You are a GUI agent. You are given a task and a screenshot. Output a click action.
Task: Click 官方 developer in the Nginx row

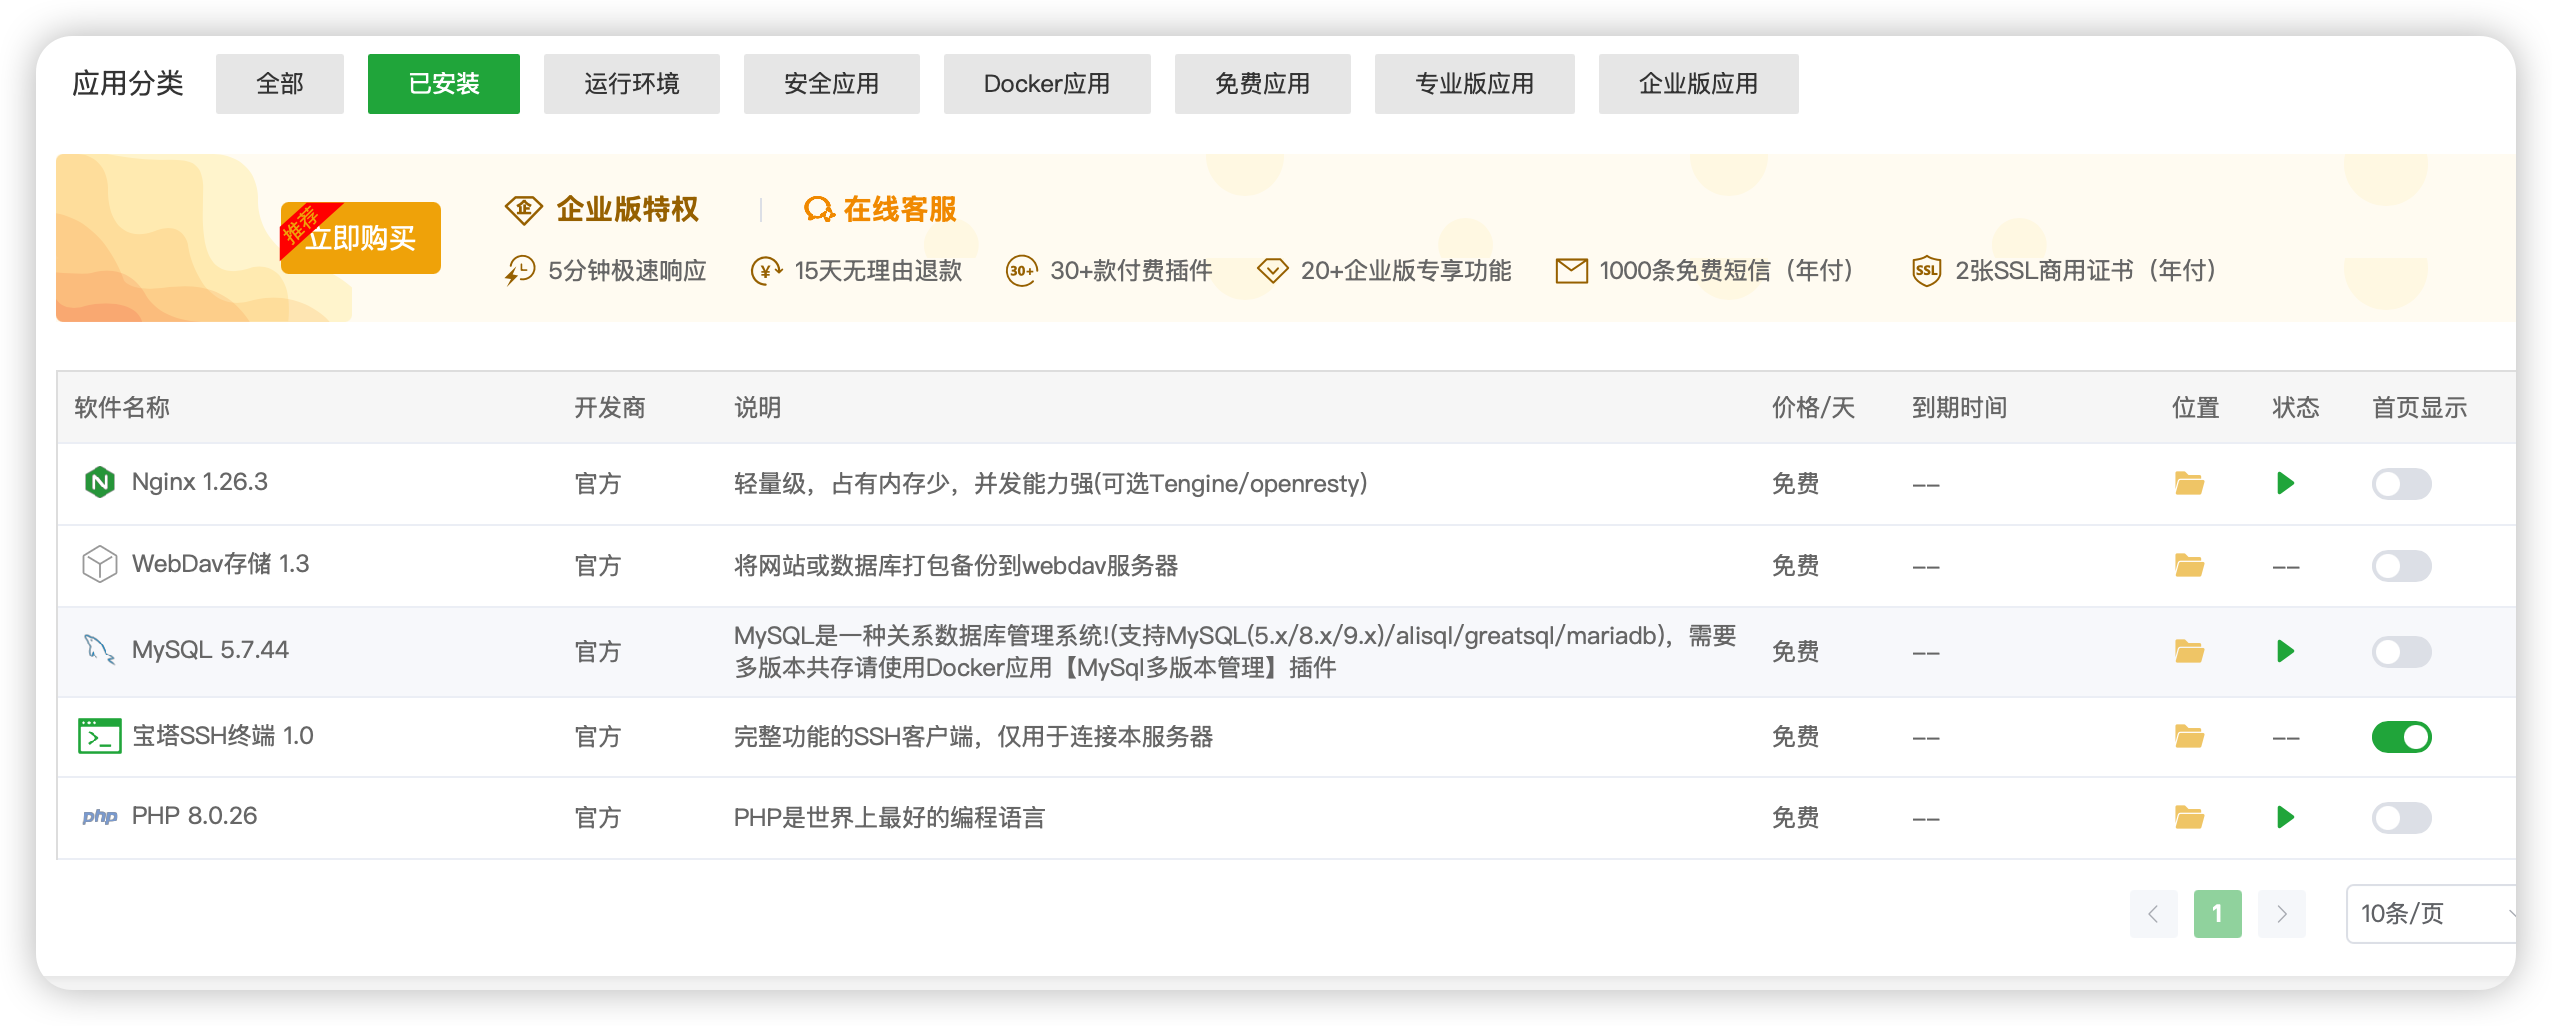pyautogui.click(x=598, y=484)
